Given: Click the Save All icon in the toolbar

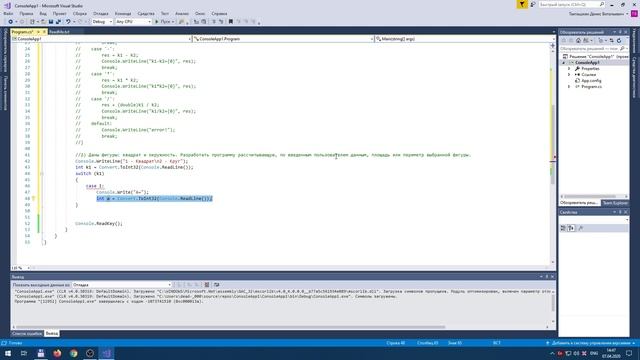Looking at the screenshot, I should (58, 22).
